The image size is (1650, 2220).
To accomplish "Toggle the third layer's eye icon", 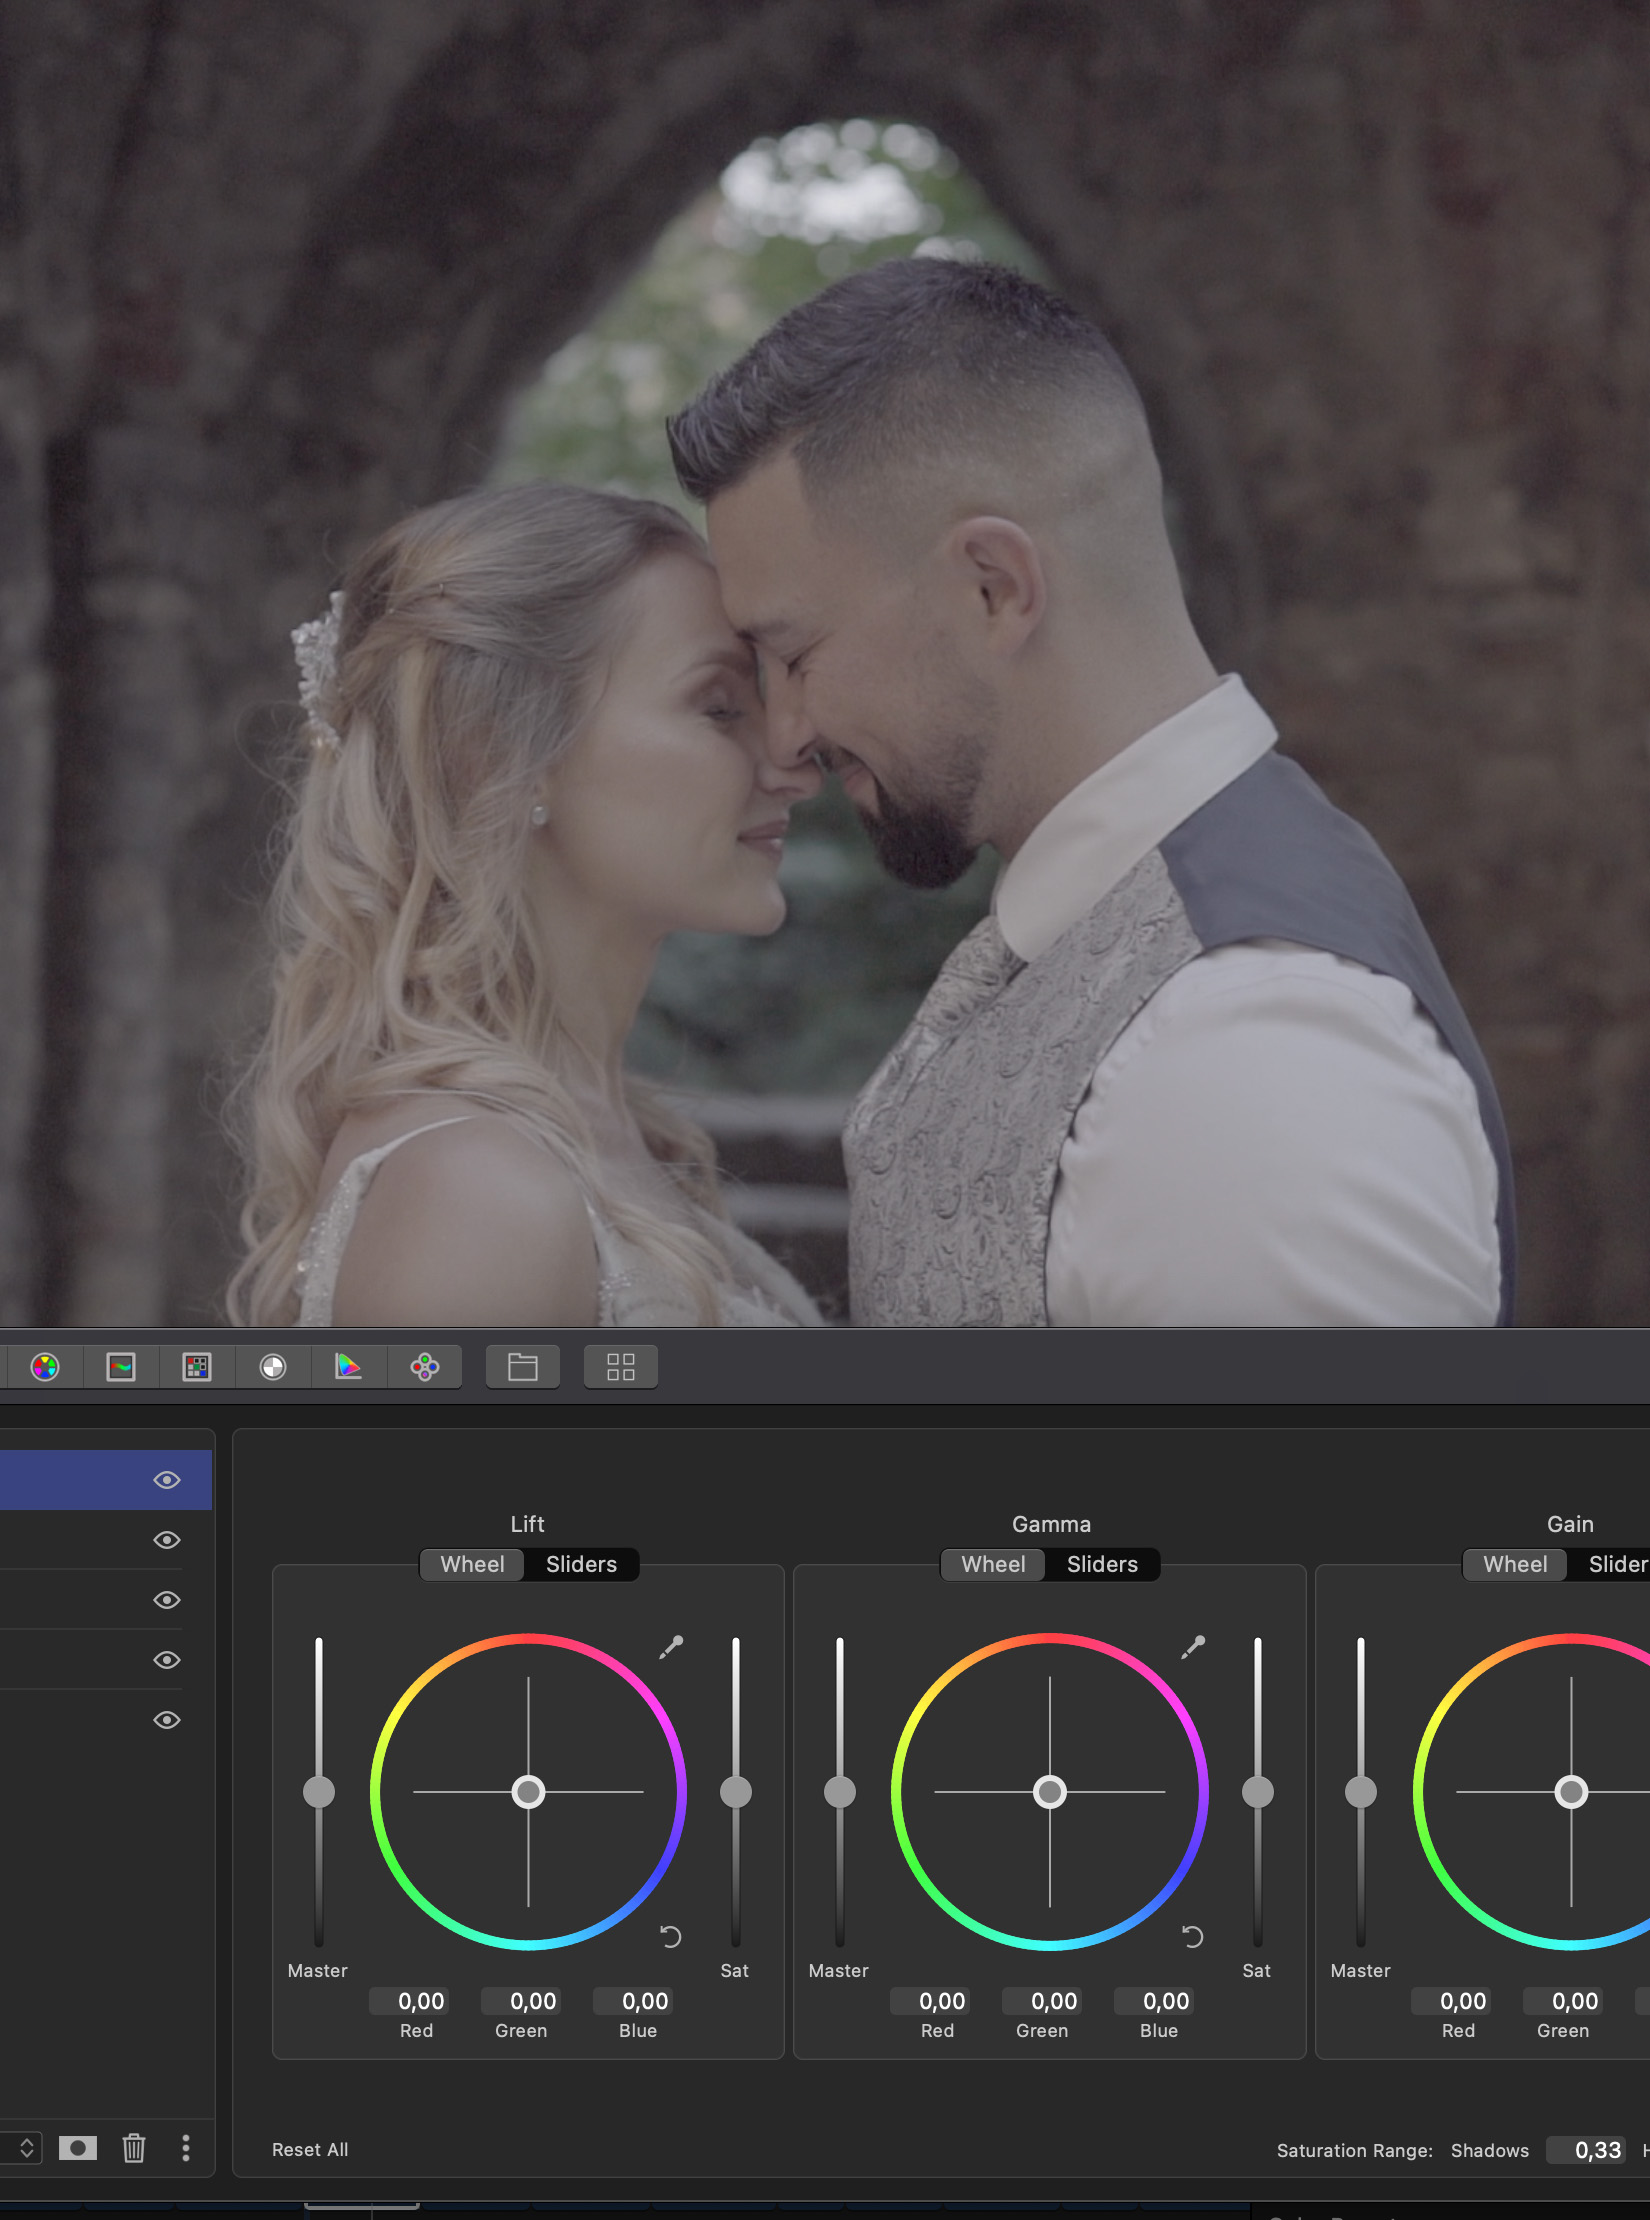I will pos(167,1600).
